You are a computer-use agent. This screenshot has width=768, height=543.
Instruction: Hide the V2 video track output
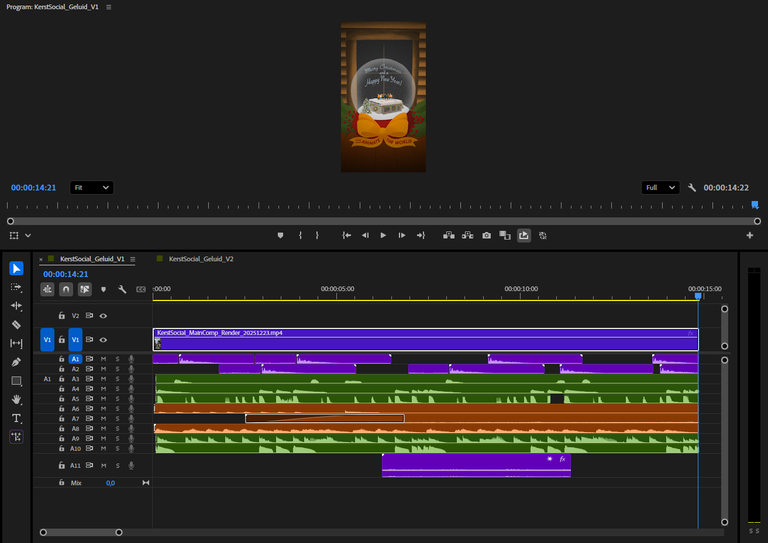pyautogui.click(x=103, y=315)
